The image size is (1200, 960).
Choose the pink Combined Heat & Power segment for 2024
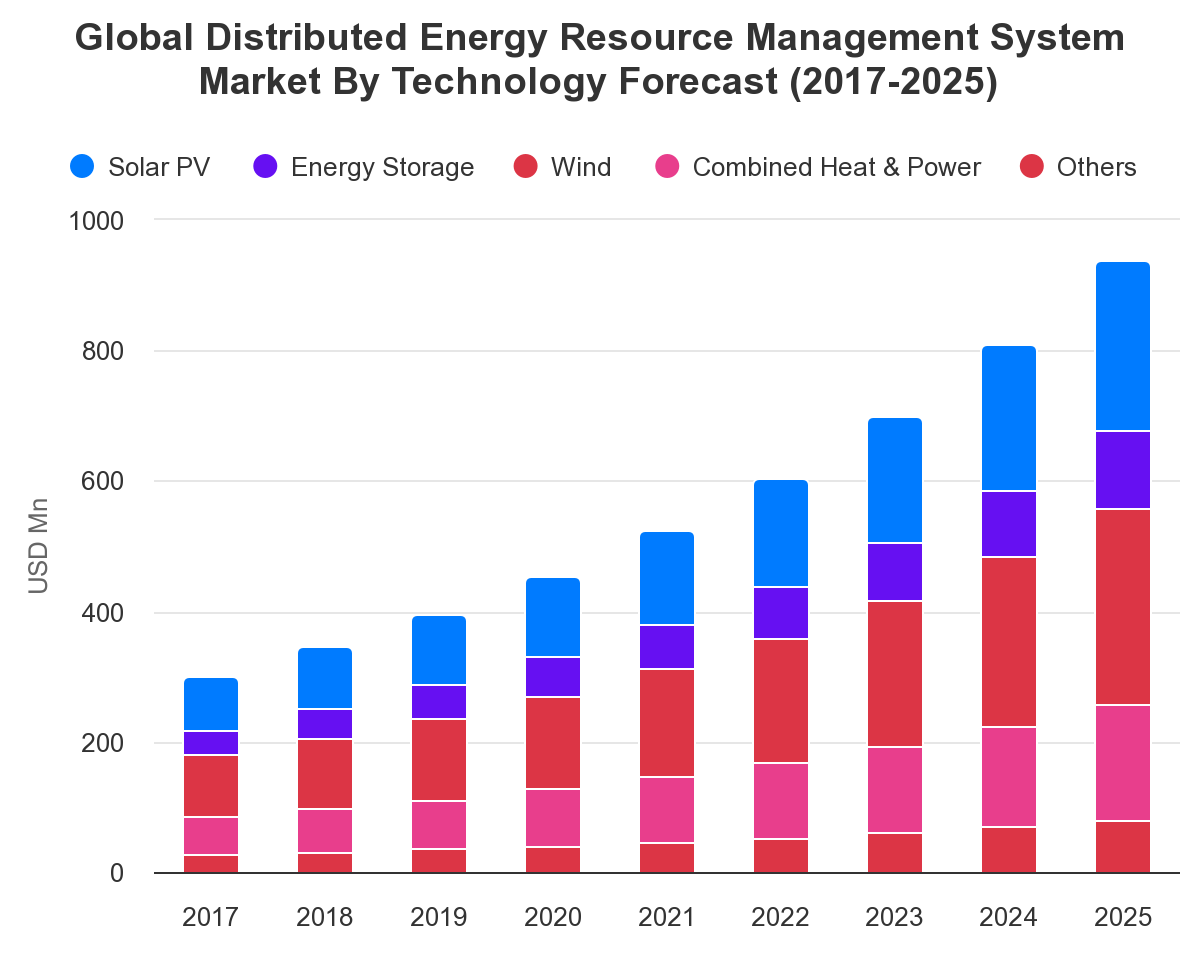click(1009, 777)
